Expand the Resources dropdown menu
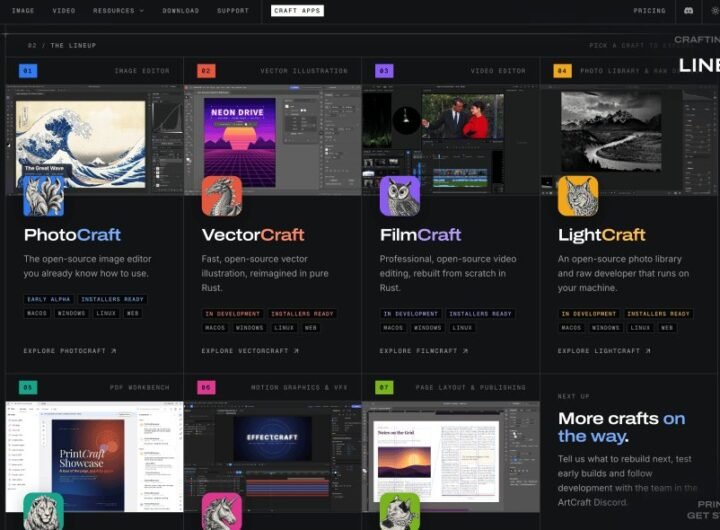 (x=118, y=11)
